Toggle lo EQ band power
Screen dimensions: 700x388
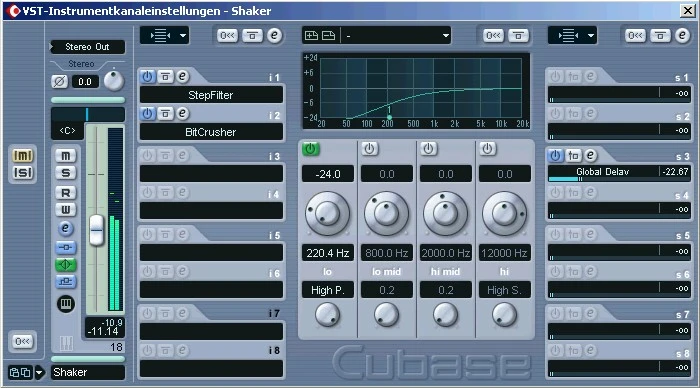311,149
